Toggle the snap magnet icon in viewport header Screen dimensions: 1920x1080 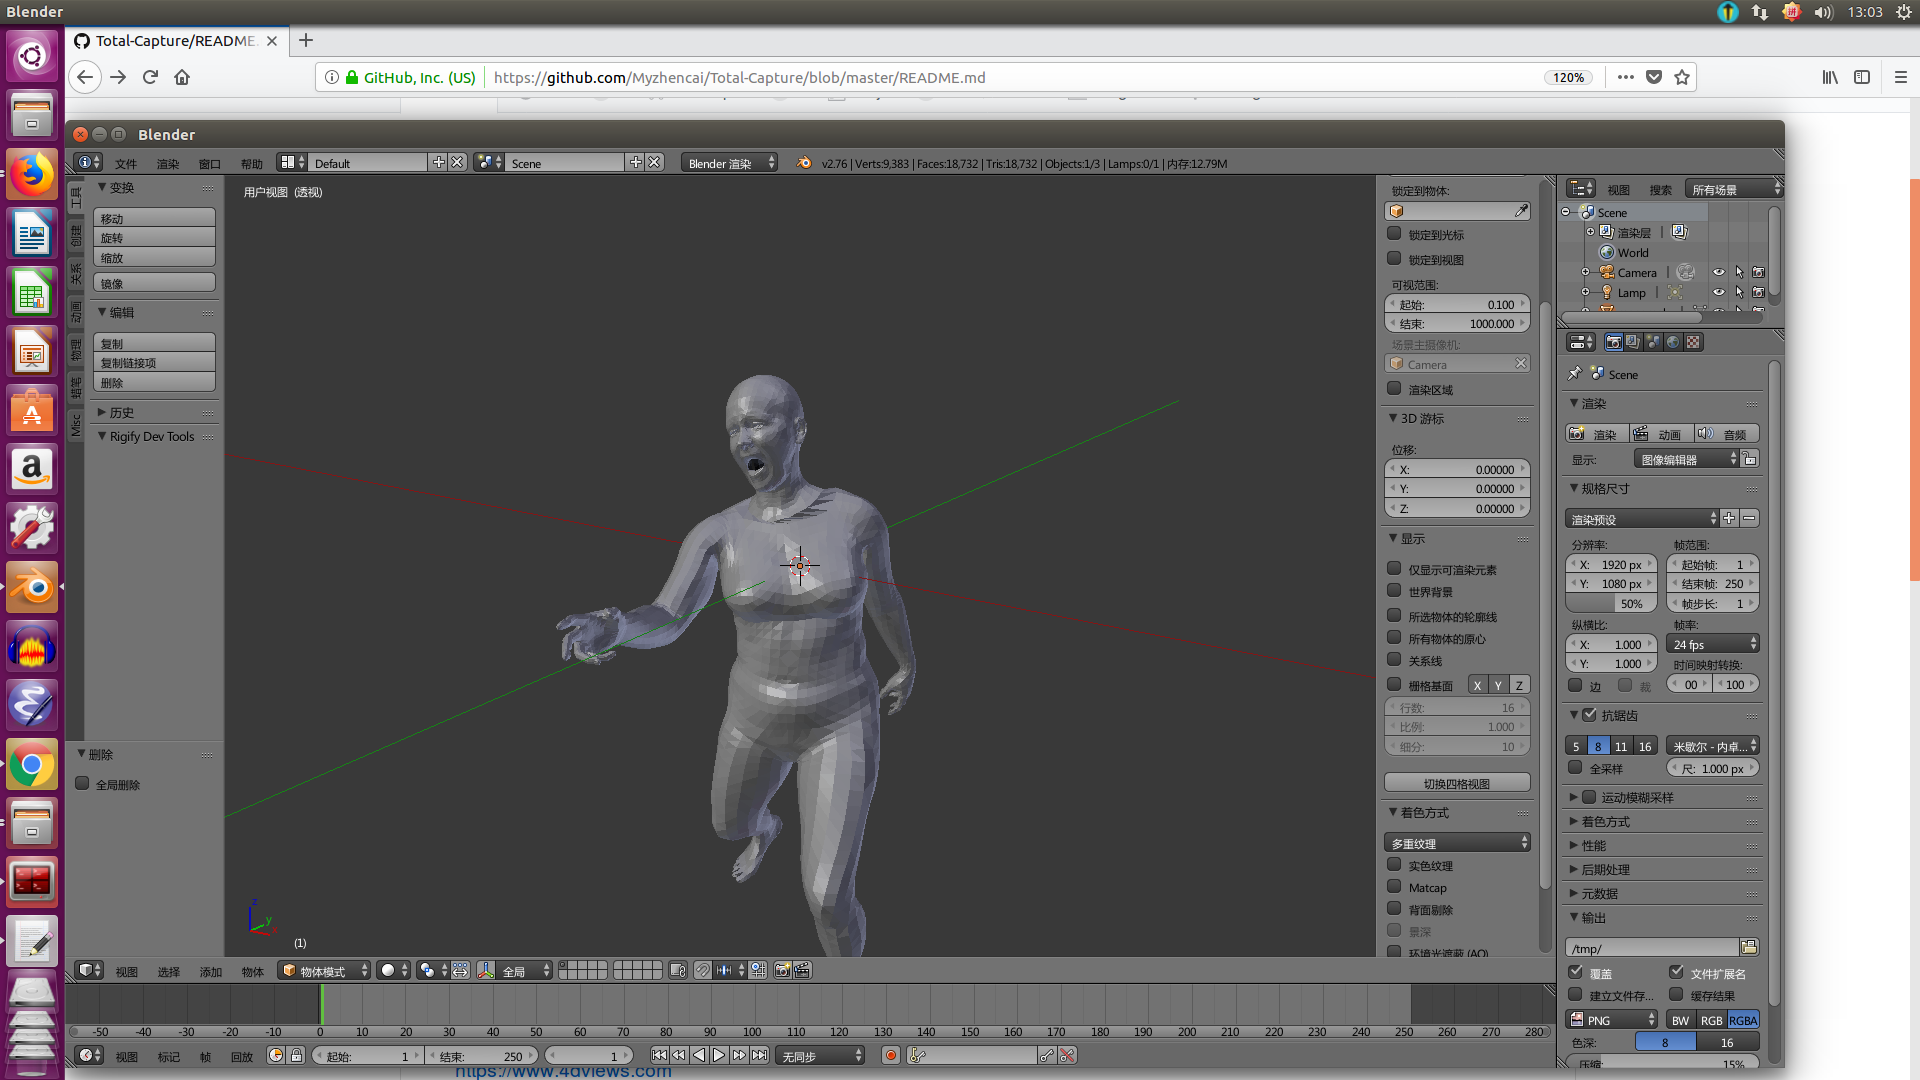click(703, 970)
